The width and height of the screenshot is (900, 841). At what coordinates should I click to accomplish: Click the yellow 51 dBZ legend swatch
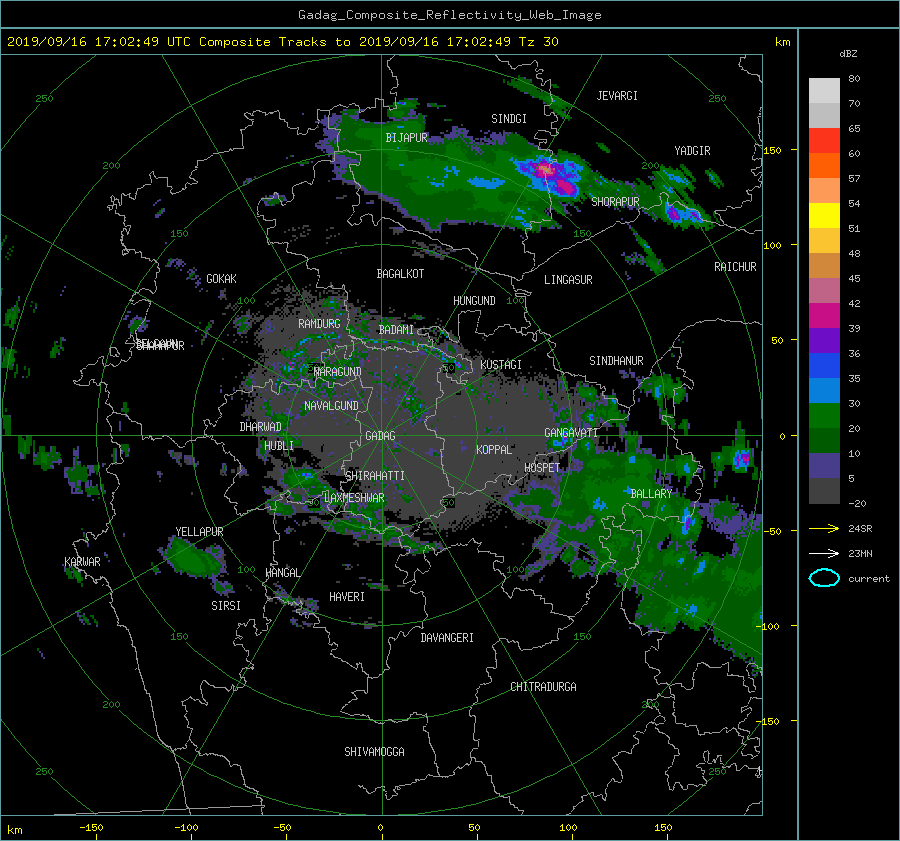(824, 215)
